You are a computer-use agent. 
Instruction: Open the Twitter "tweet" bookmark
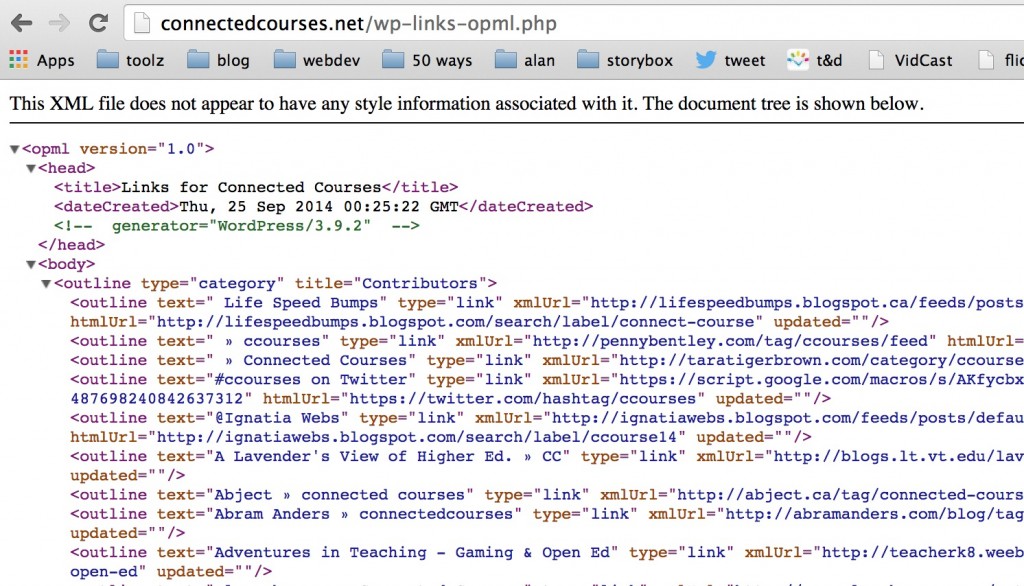(733, 59)
